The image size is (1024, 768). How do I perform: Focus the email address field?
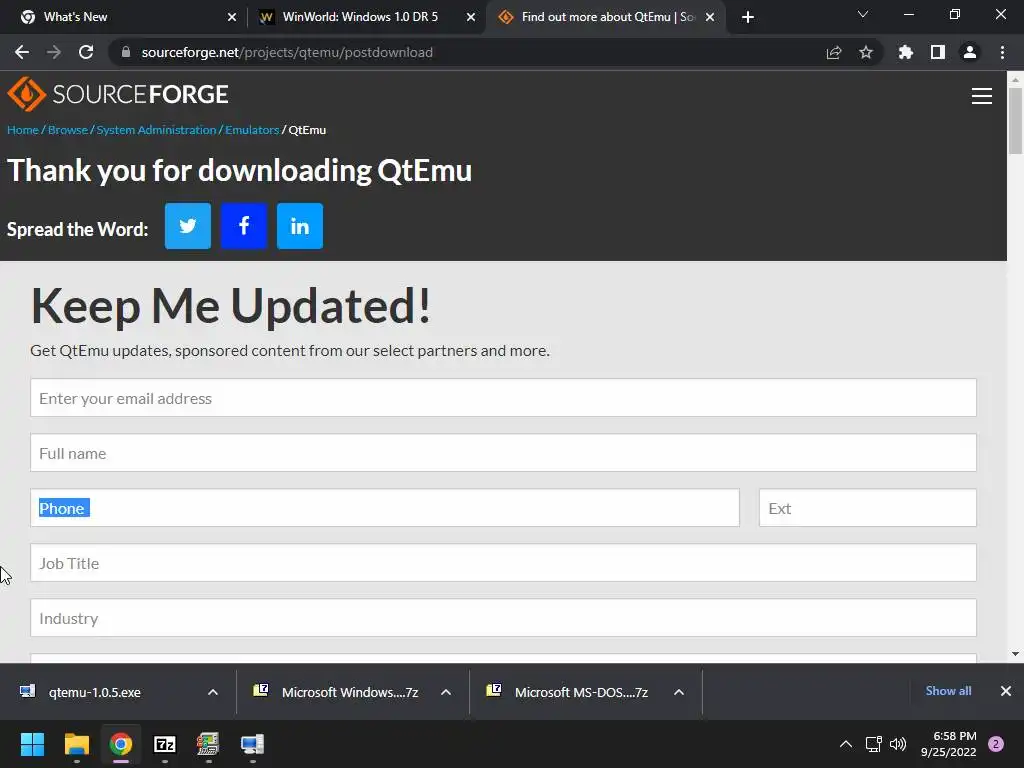click(x=504, y=398)
